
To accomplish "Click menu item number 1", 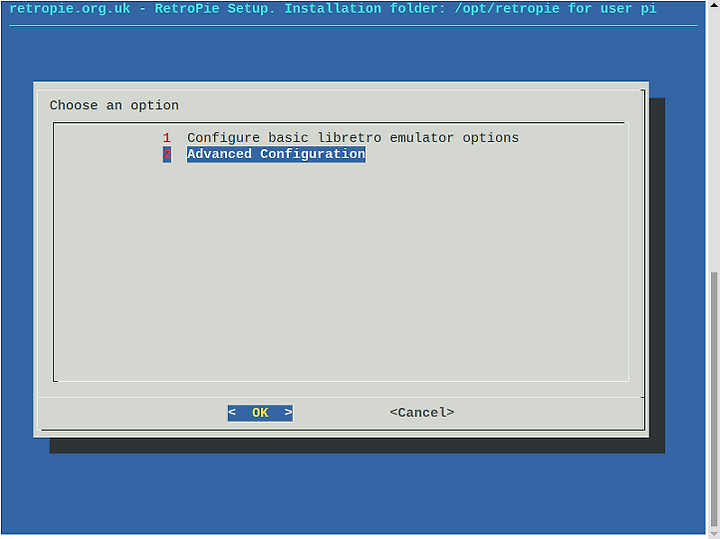I will [167, 138].
